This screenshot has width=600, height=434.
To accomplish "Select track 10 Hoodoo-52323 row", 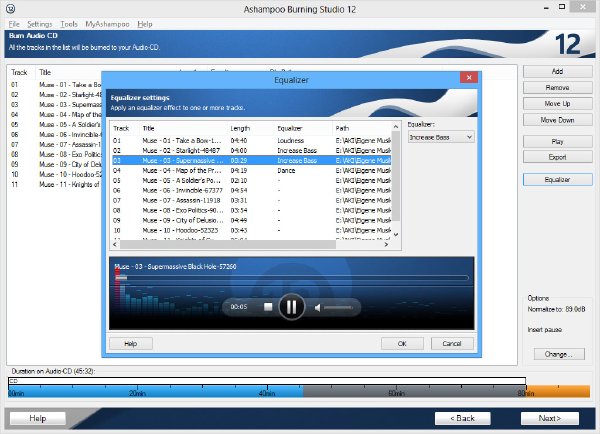I will click(252, 230).
